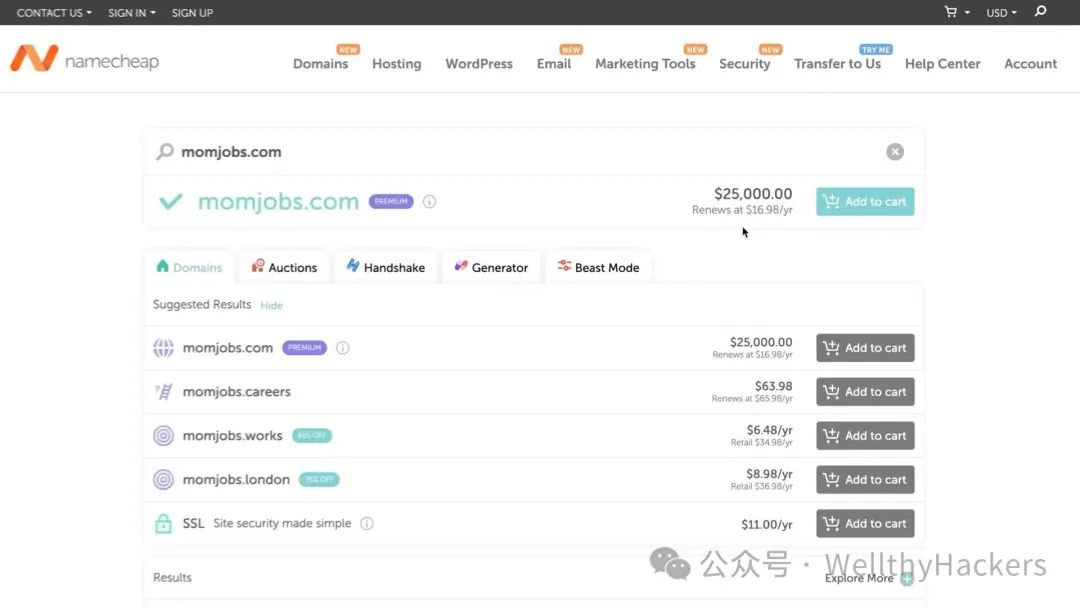Click the Results heading

click(172, 578)
